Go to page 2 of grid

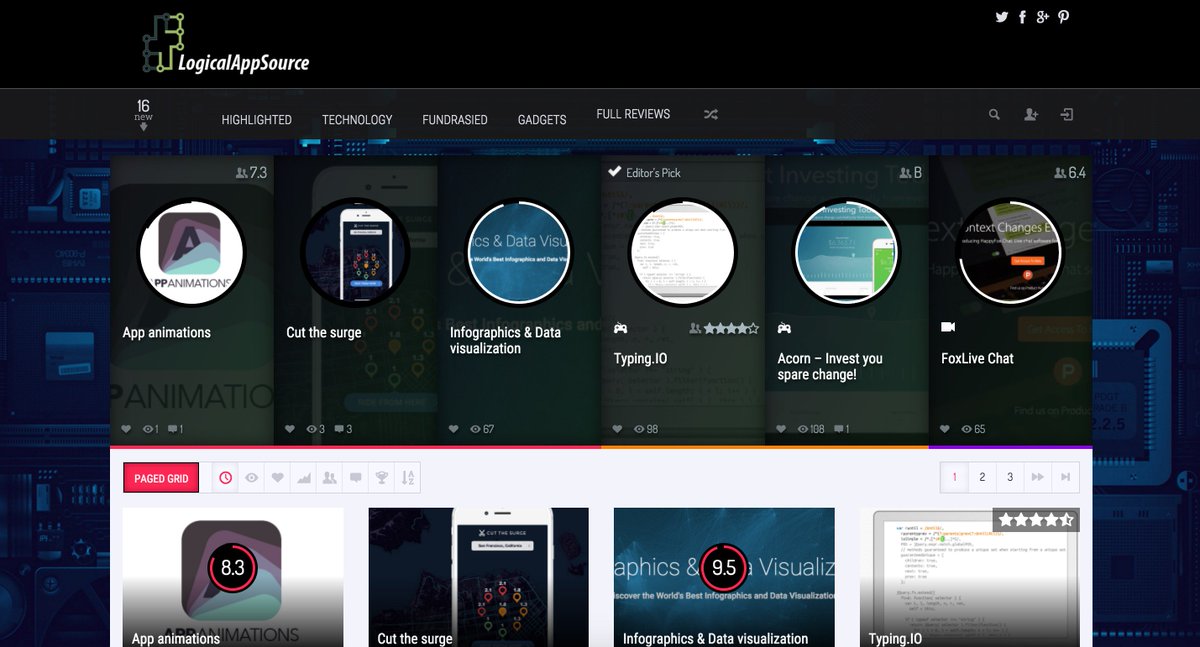(x=983, y=477)
